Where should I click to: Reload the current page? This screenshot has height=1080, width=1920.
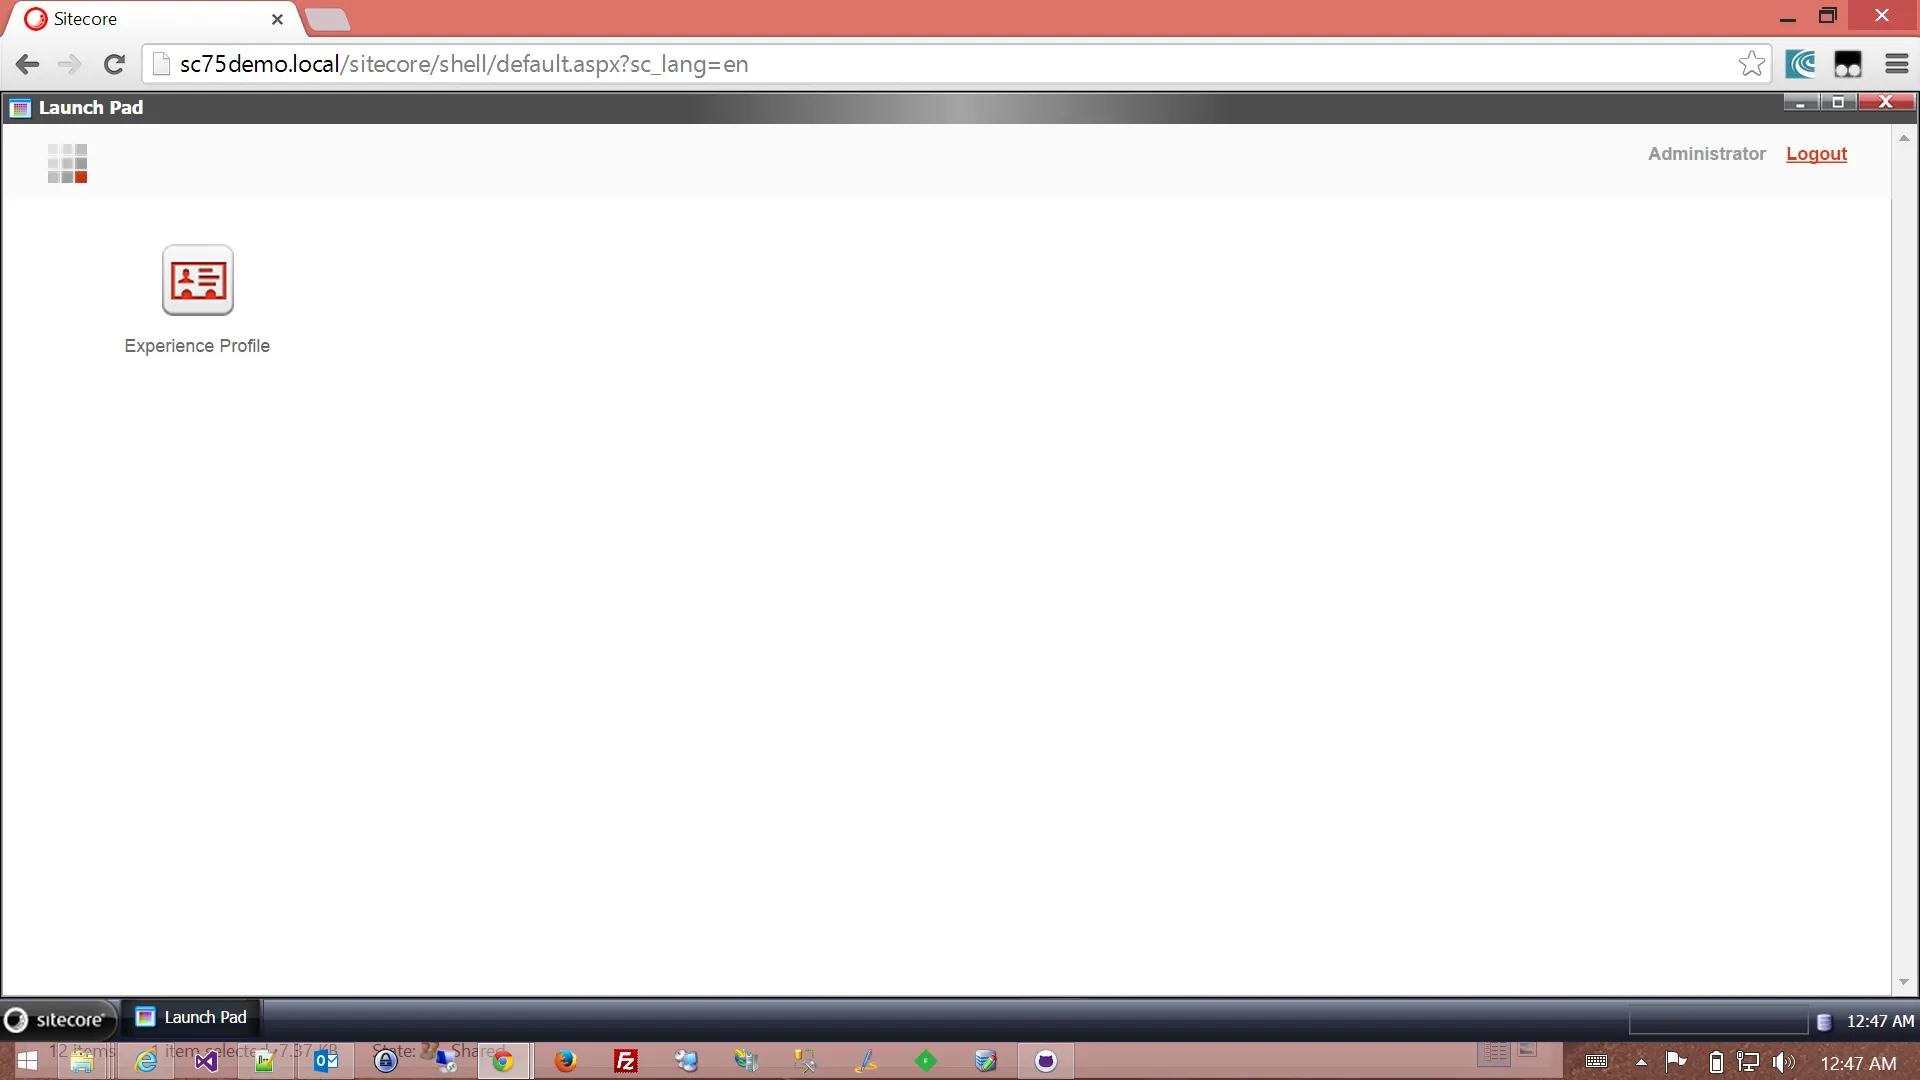pyautogui.click(x=114, y=64)
